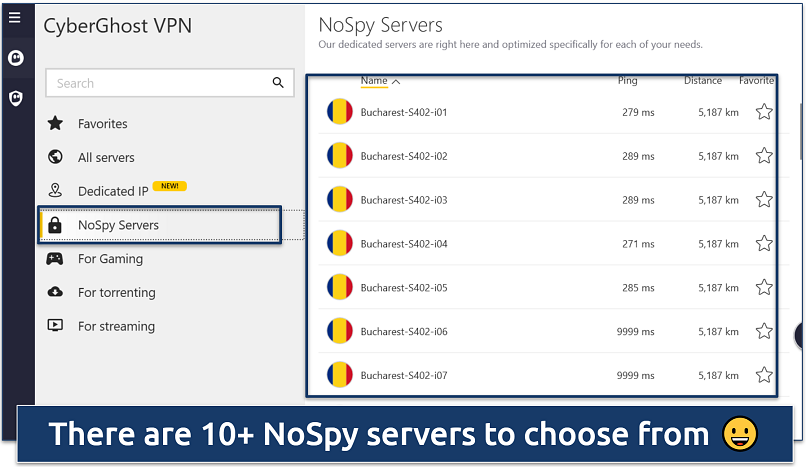Favorite the Bucharest-S402-i06 server star
This screenshot has width=806, height=467.
764,331
